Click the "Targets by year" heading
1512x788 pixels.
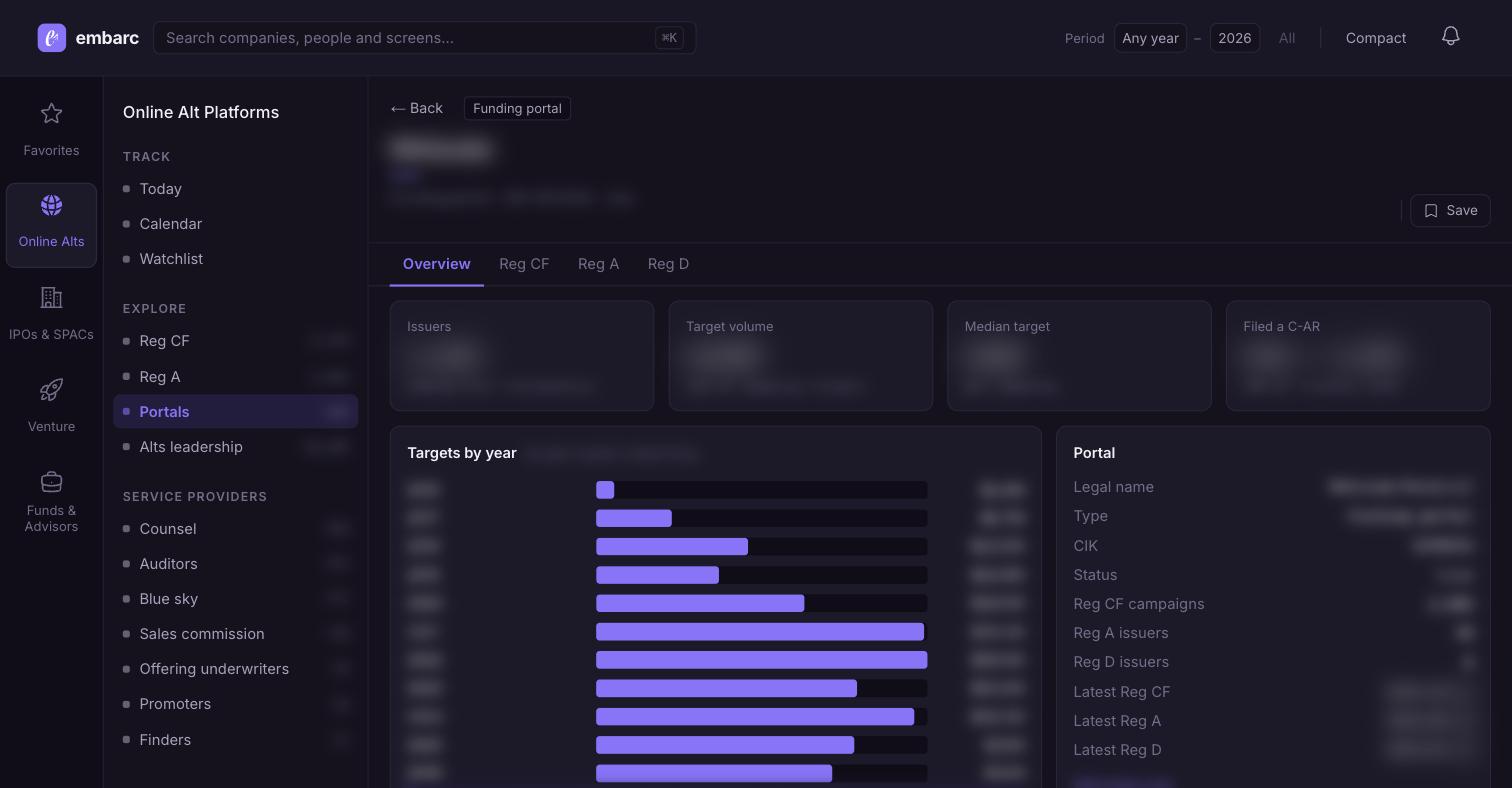(462, 453)
